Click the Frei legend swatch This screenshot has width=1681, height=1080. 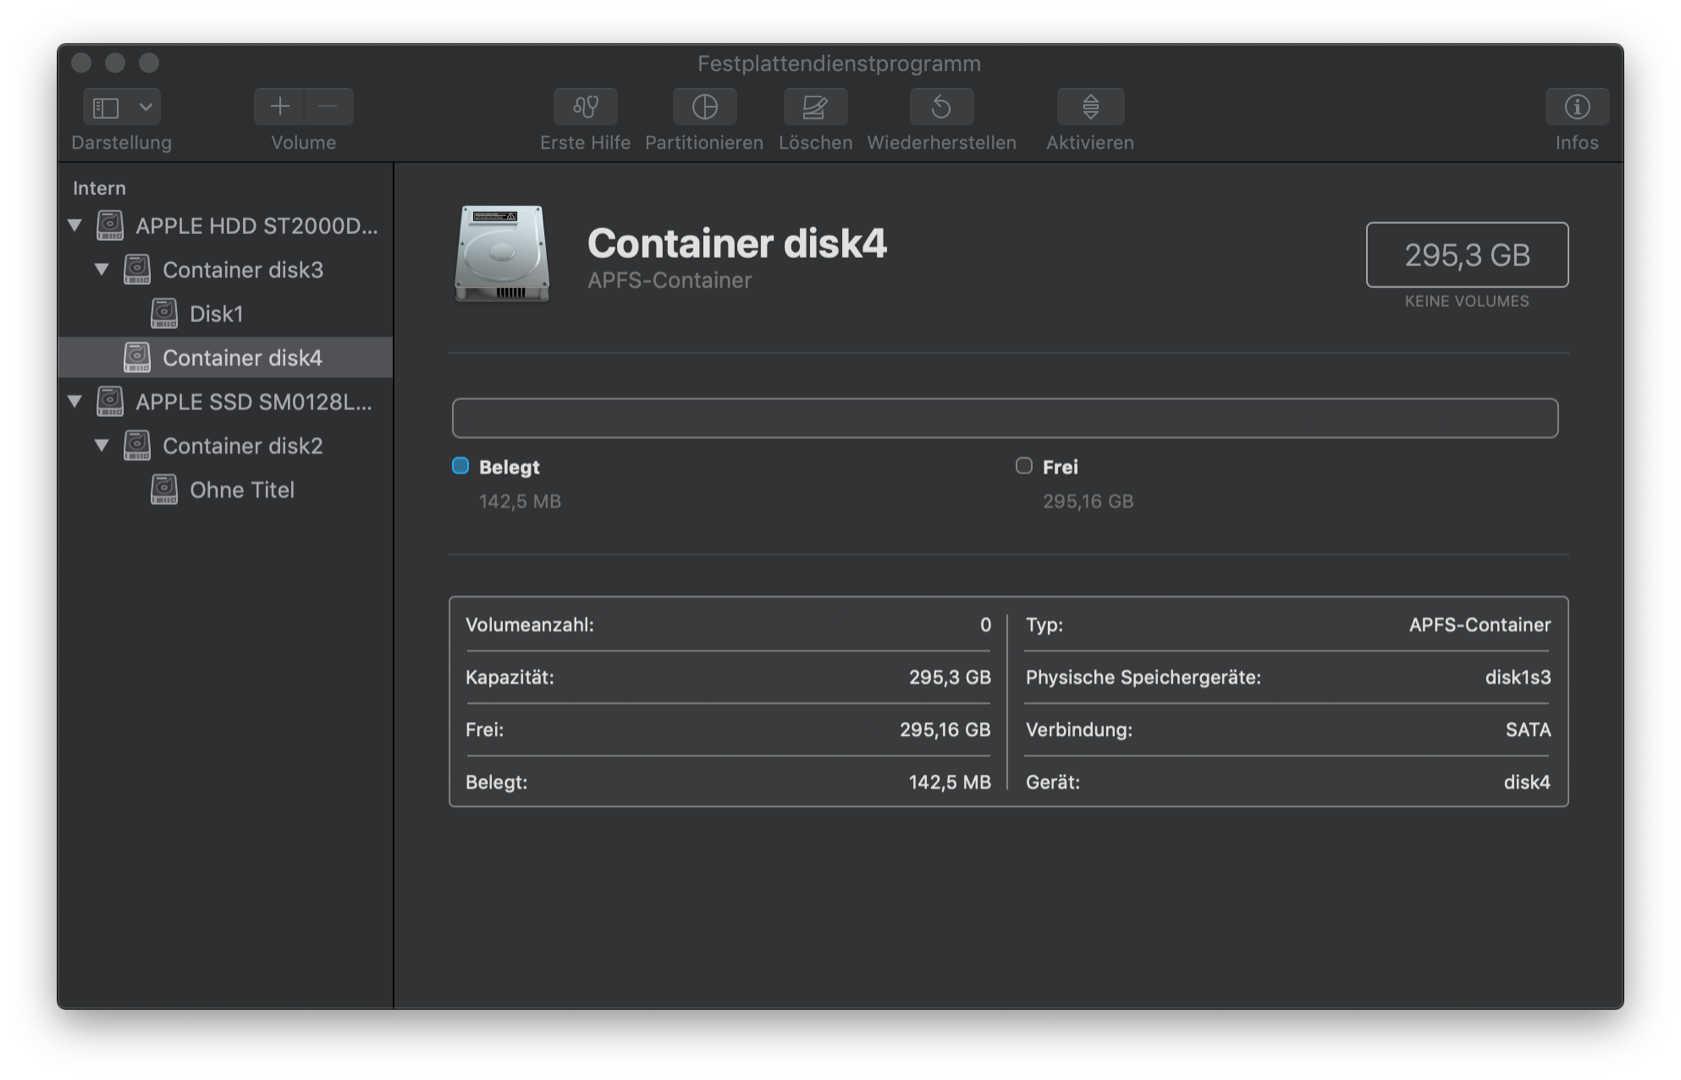[1024, 466]
